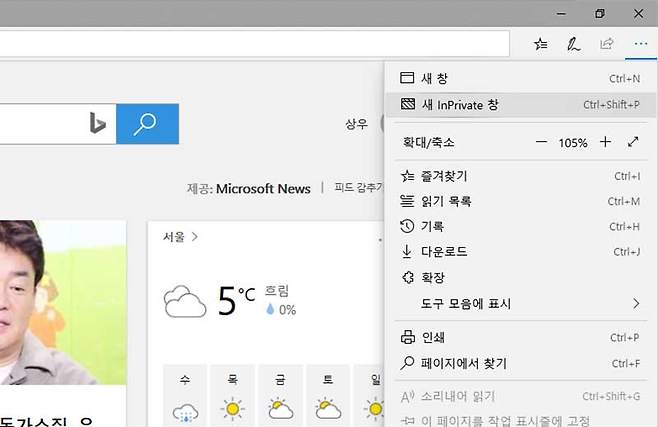Image resolution: width=658 pixels, height=427 pixels.
Task: Select 페이지에서 찾기 (find on page)
Action: [520, 363]
